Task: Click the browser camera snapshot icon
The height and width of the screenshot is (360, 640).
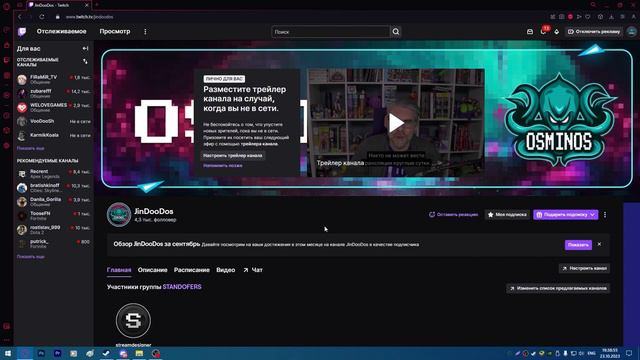Action: [x=562, y=17]
